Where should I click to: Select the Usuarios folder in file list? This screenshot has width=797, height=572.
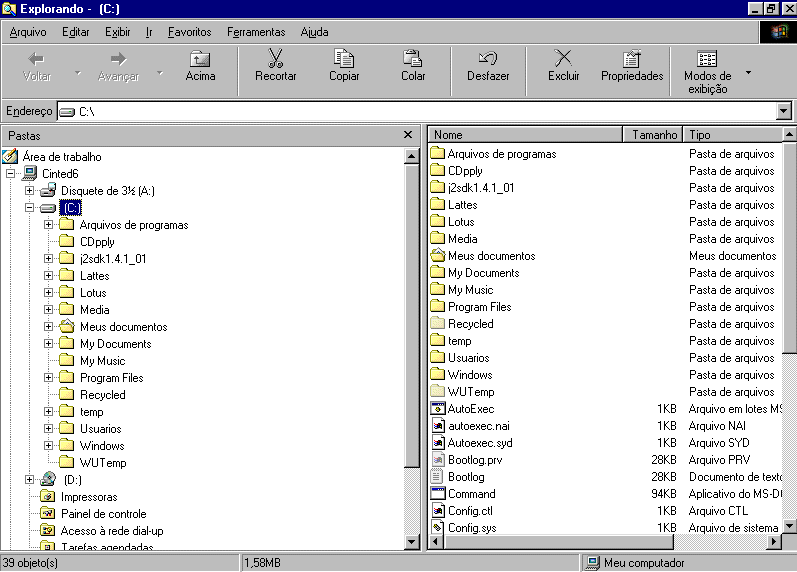[x=468, y=357]
